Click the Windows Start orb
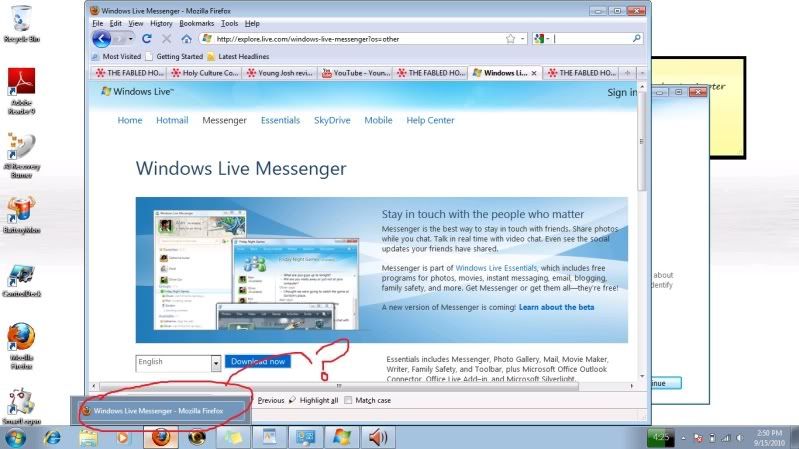799x449 pixels. point(14,437)
